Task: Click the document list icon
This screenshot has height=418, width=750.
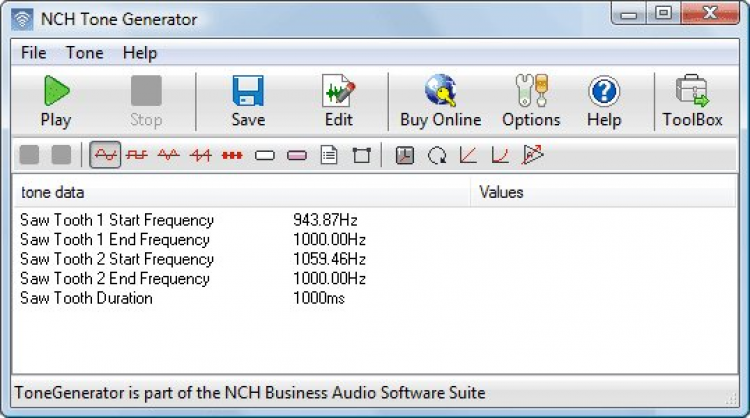Action: click(x=329, y=155)
